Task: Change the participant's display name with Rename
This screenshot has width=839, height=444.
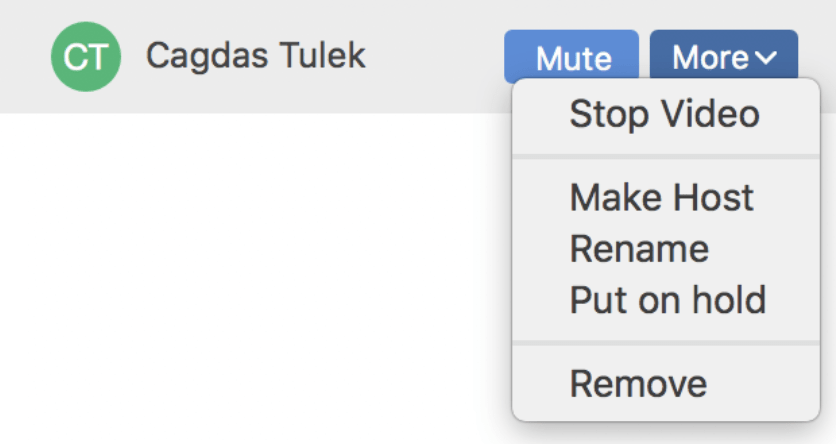Action: (x=639, y=248)
